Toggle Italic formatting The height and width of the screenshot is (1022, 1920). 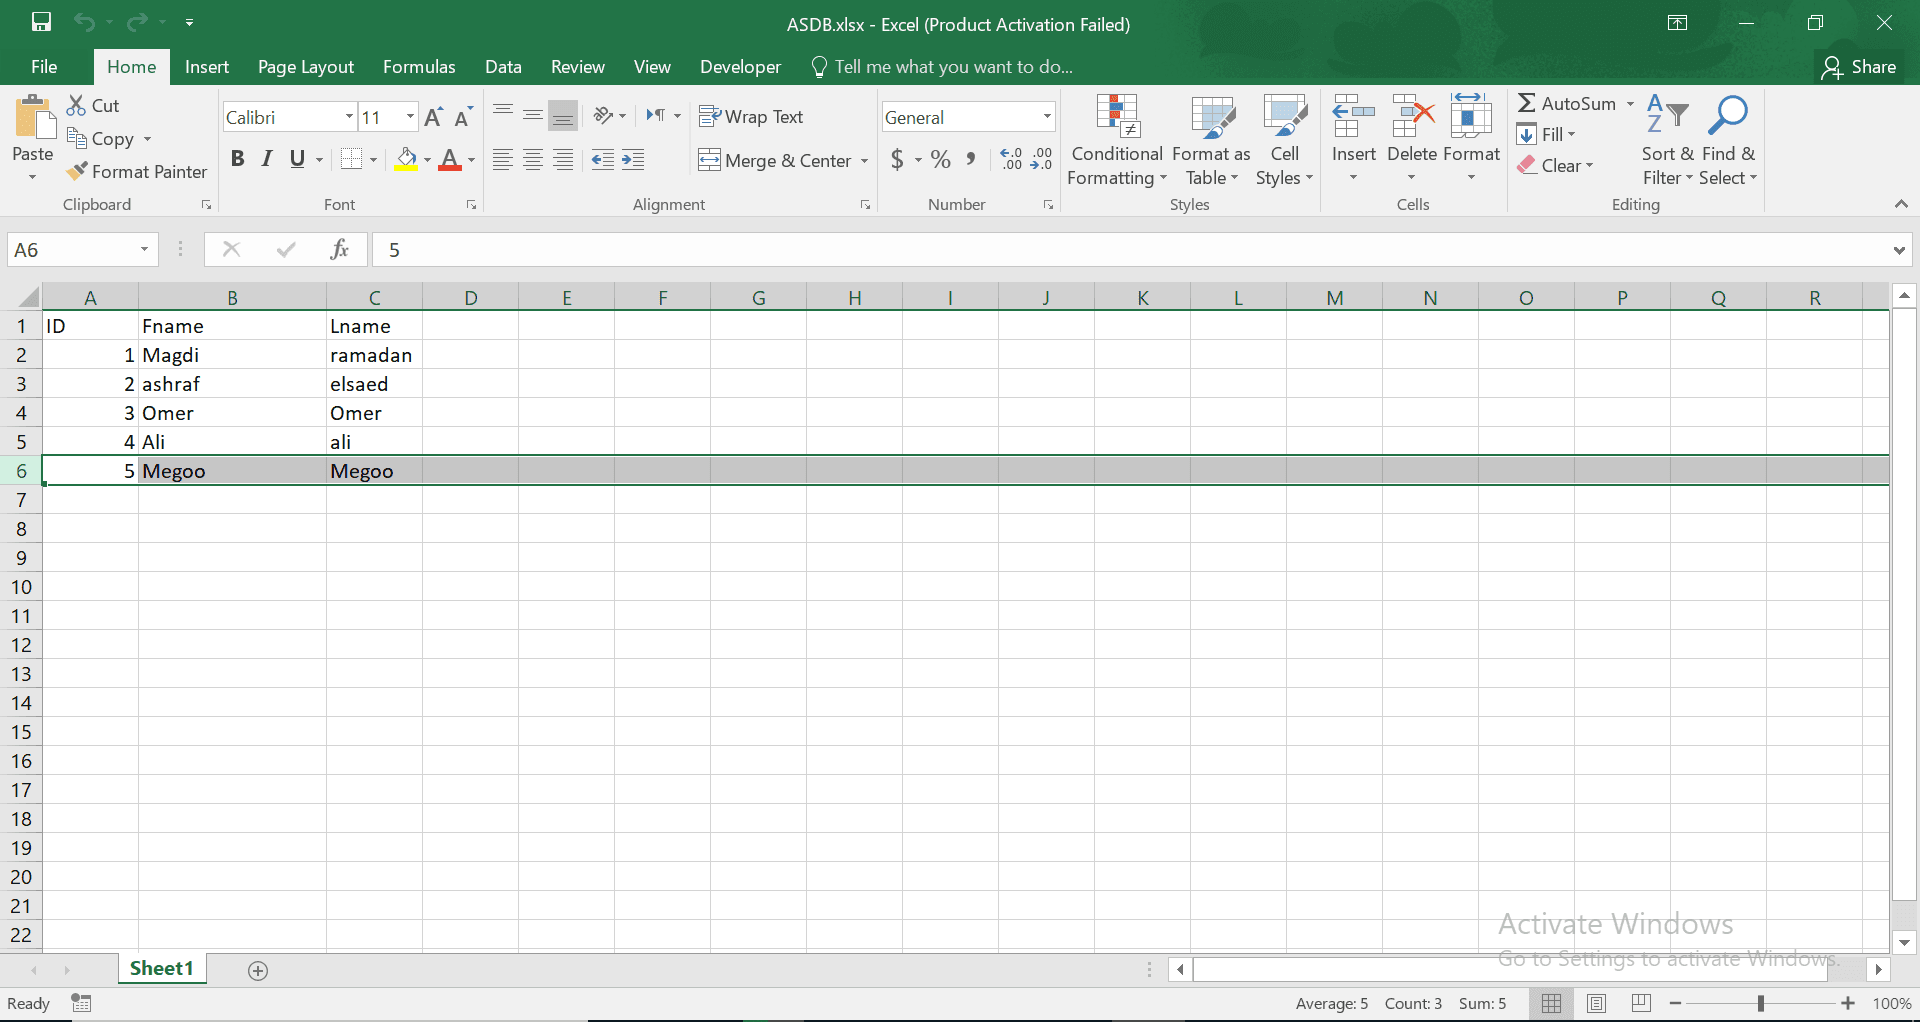(x=267, y=159)
